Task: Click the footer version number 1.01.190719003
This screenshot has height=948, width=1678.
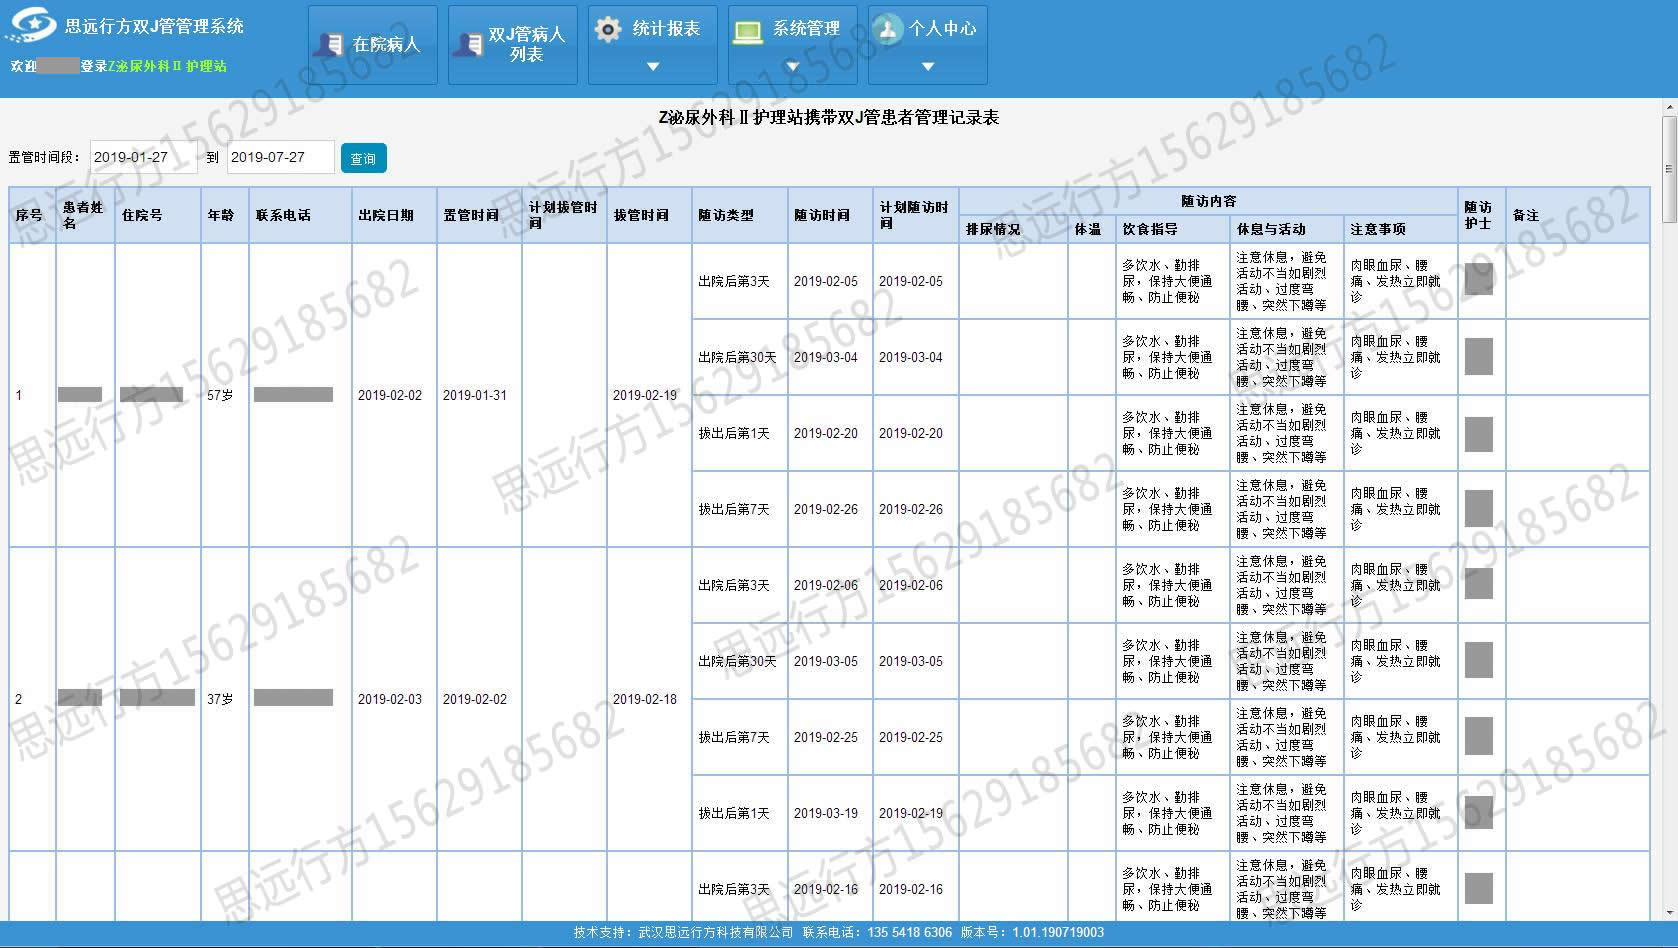Action: coord(1058,932)
